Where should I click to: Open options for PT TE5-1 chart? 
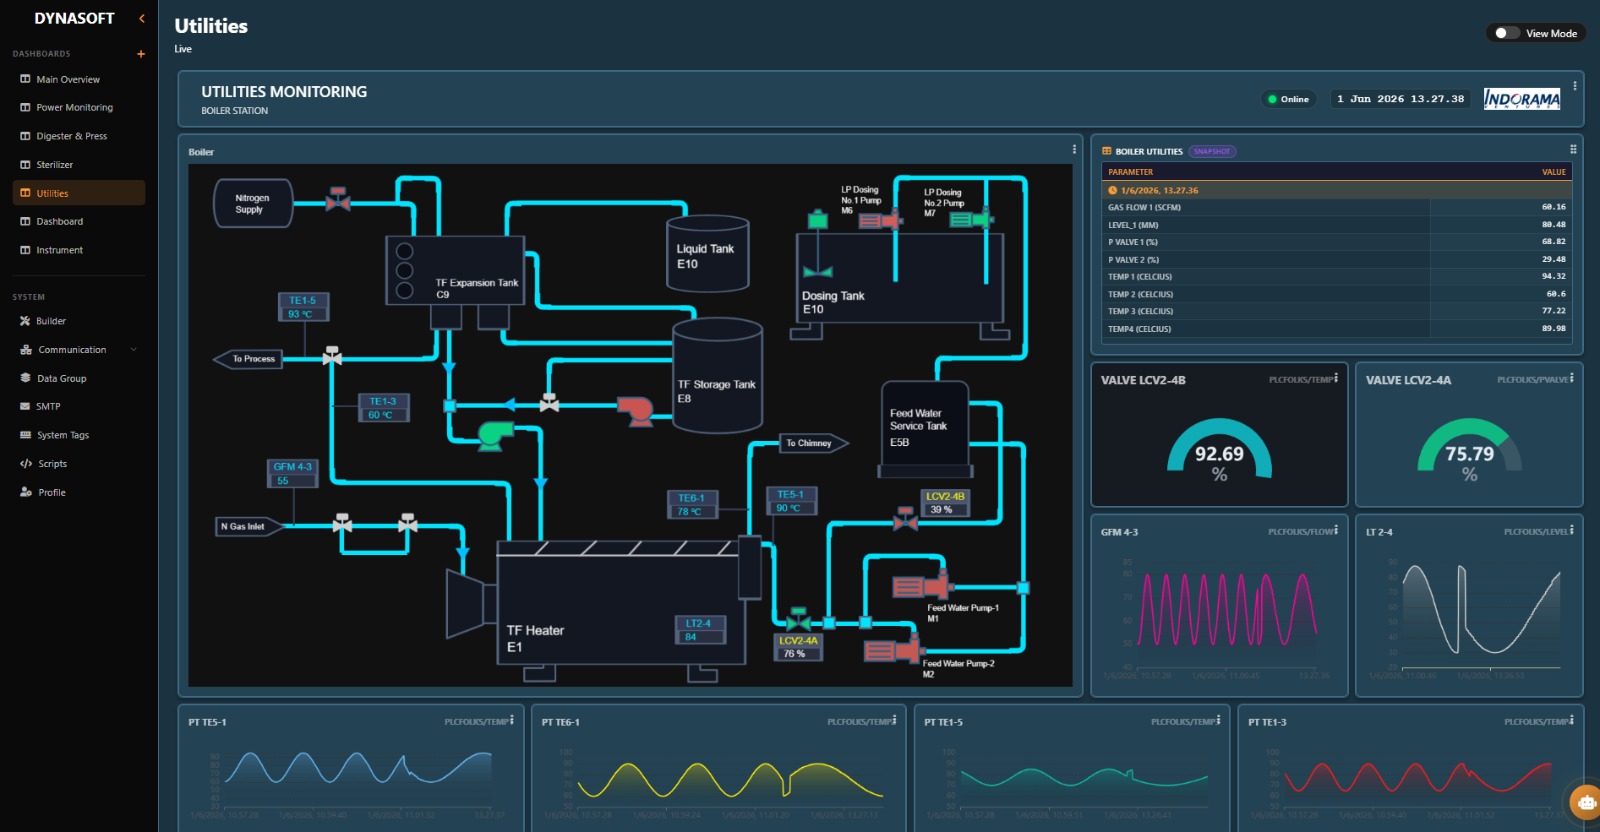(x=512, y=720)
